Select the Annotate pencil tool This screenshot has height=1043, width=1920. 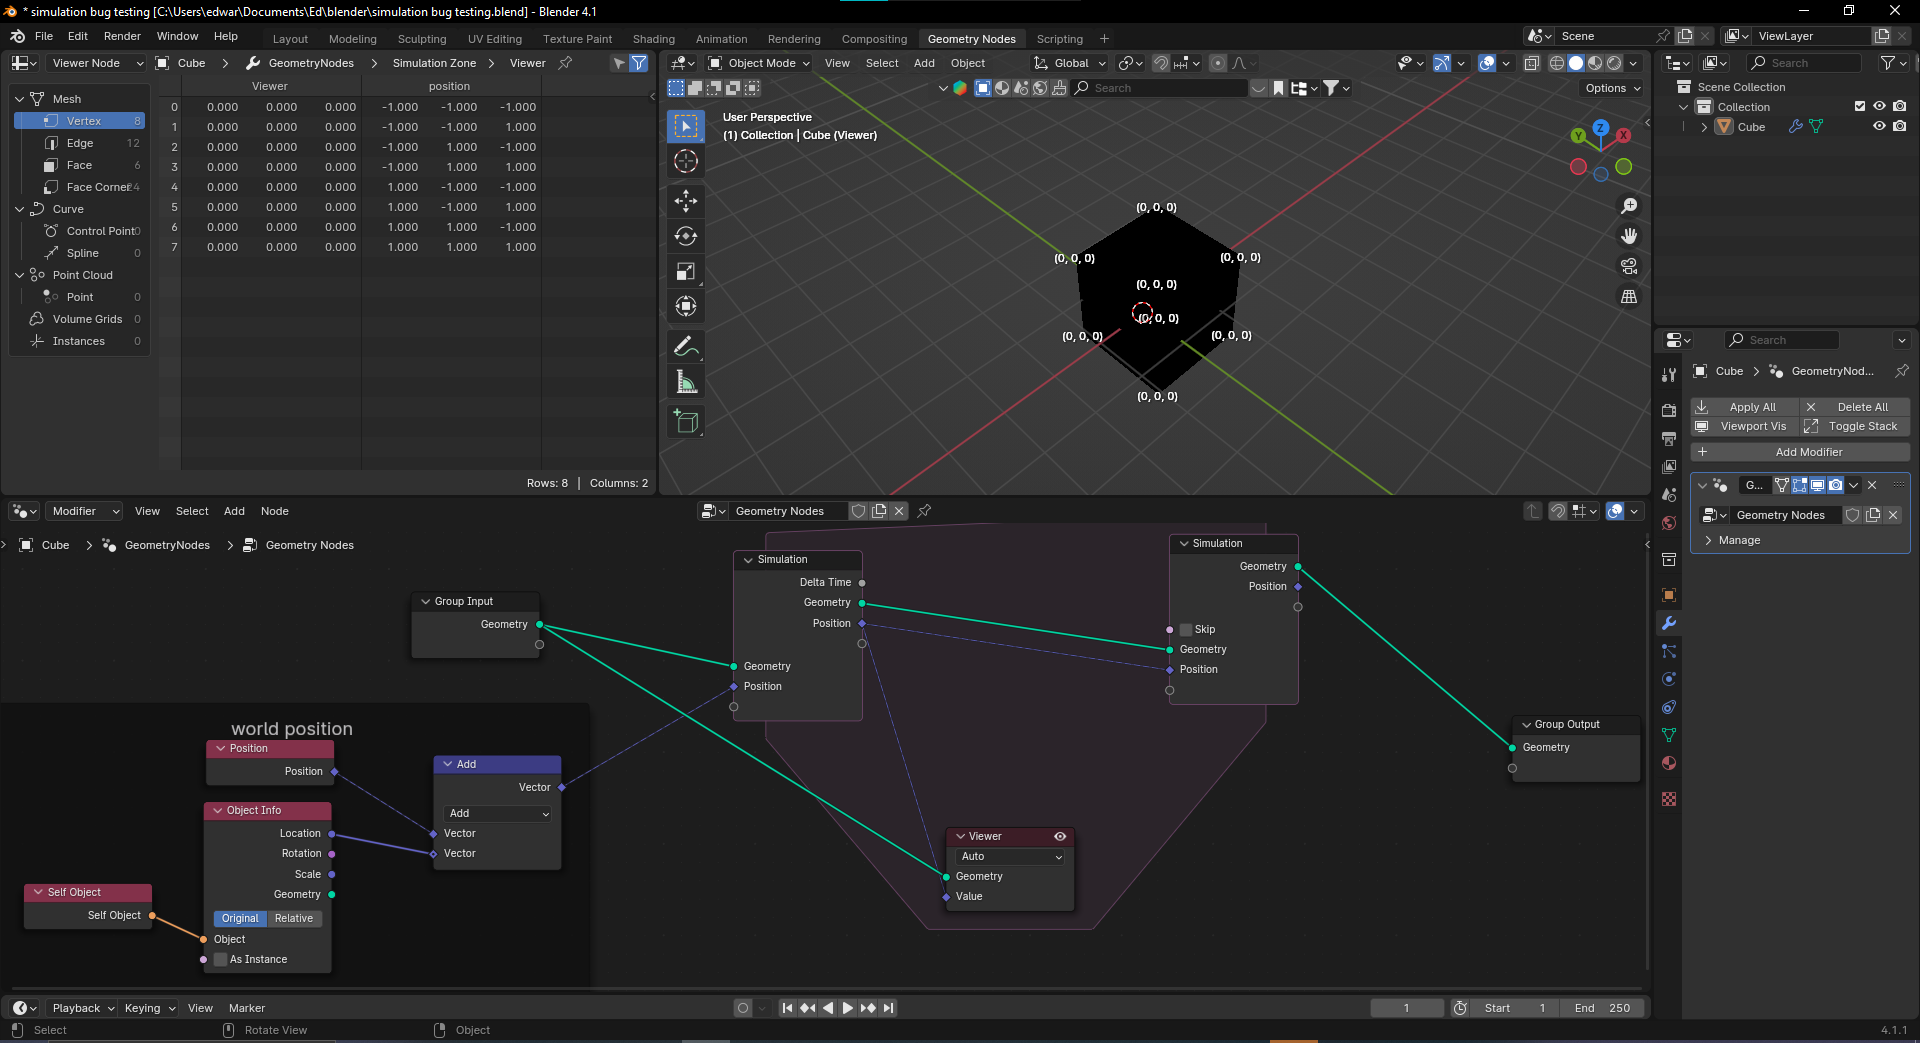[x=685, y=346]
